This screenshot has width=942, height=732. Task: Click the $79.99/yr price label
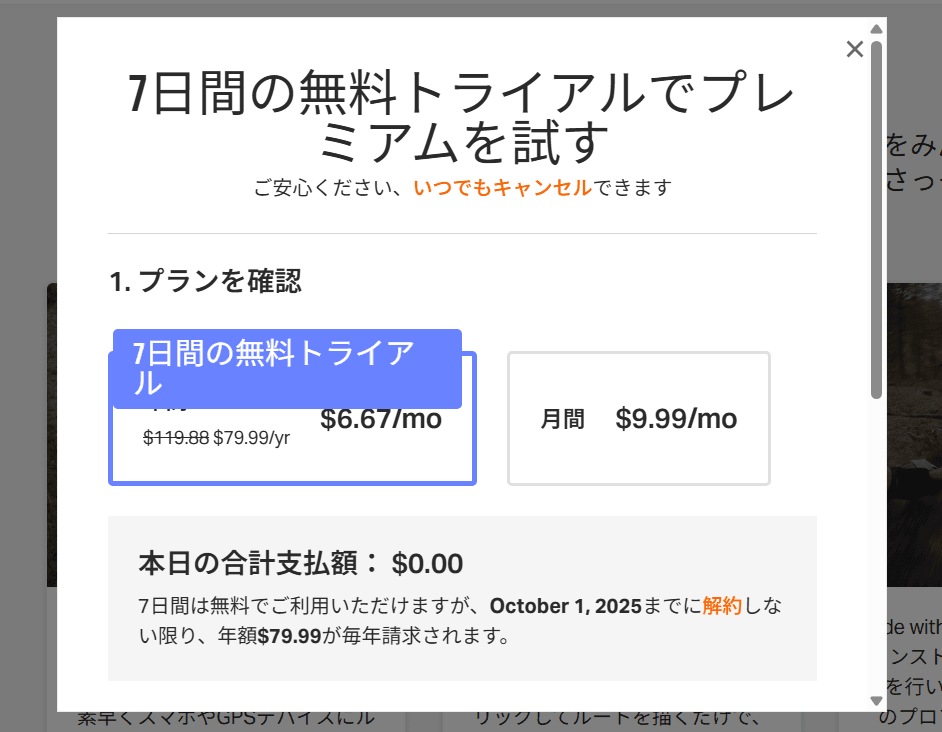pyautogui.click(x=252, y=437)
